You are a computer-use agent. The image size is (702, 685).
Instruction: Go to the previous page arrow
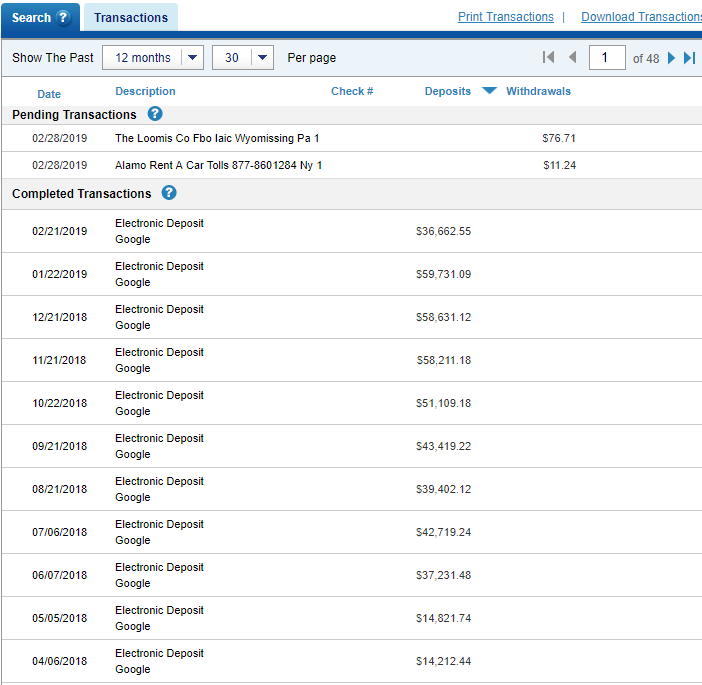pyautogui.click(x=572, y=57)
